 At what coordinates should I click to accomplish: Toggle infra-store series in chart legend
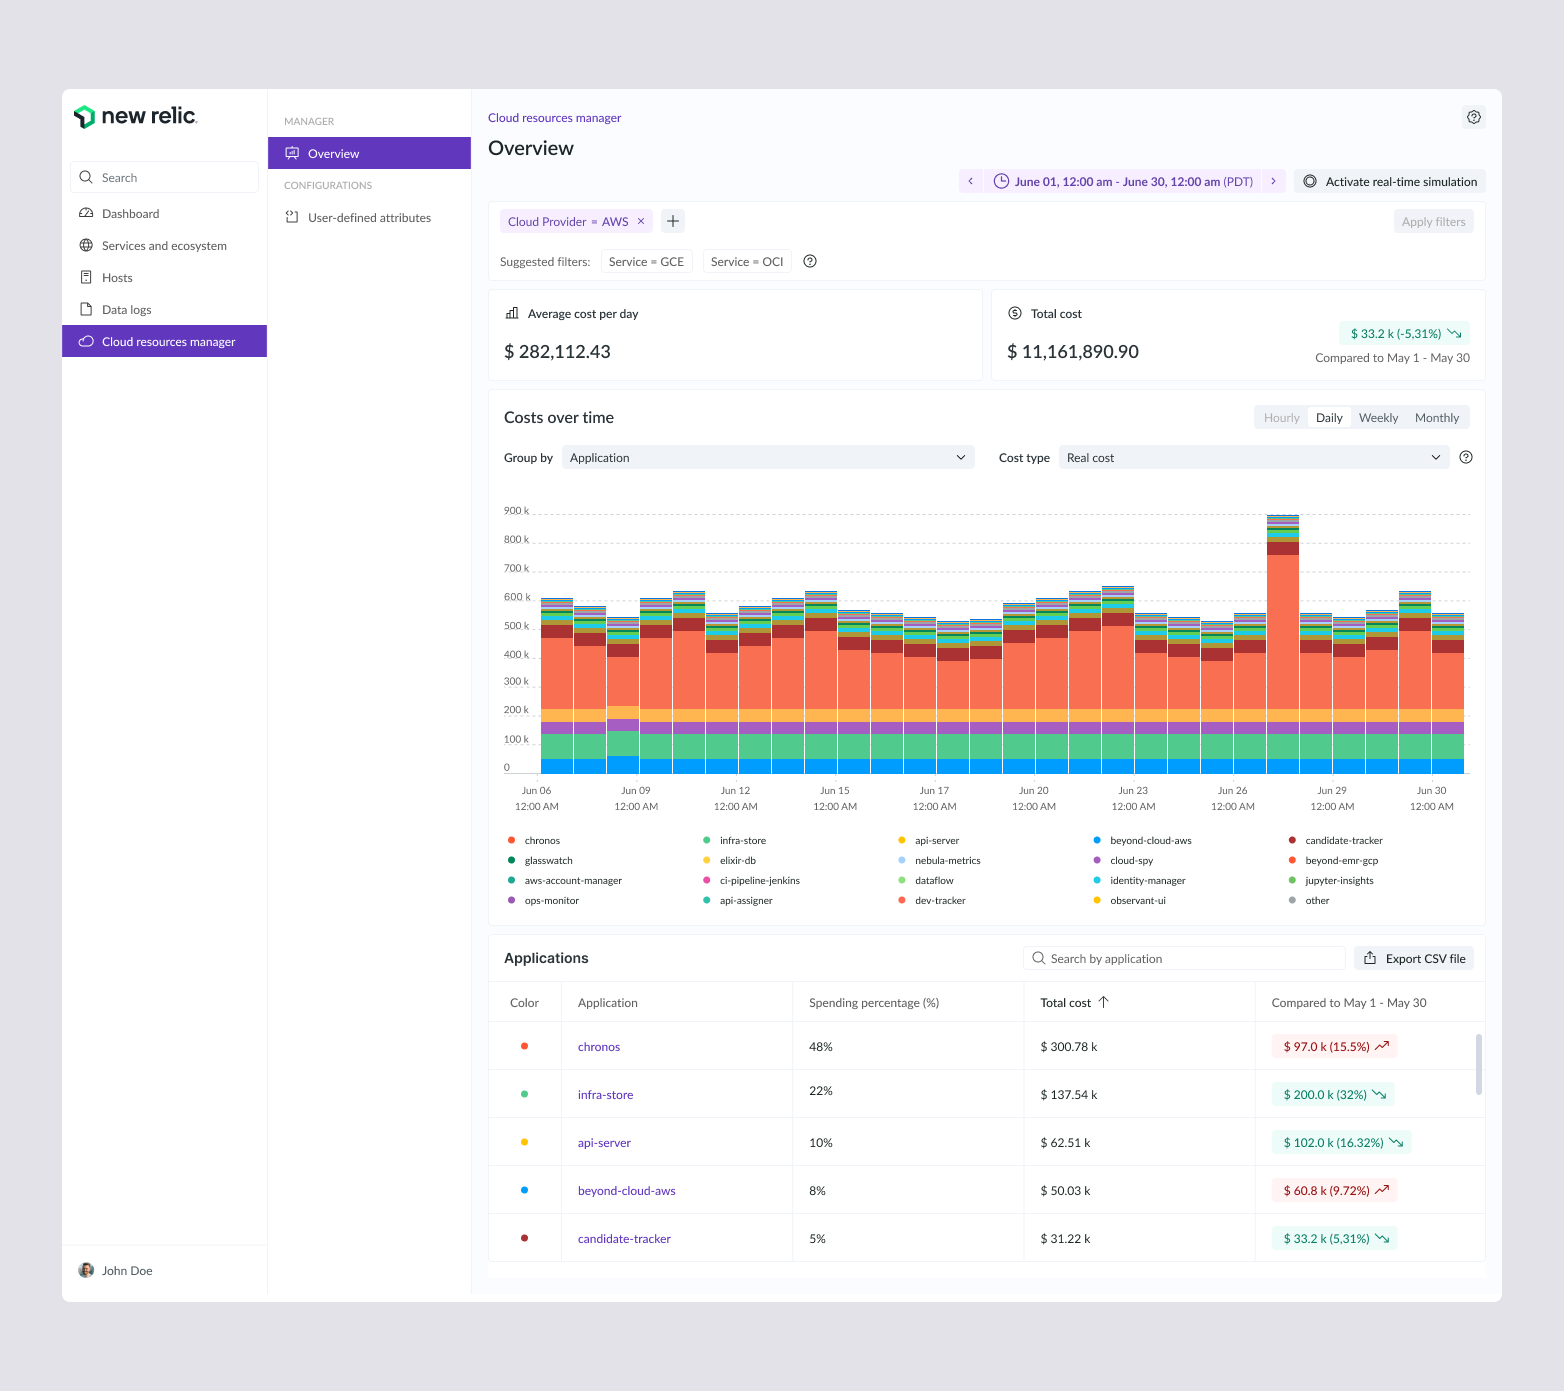(x=735, y=840)
